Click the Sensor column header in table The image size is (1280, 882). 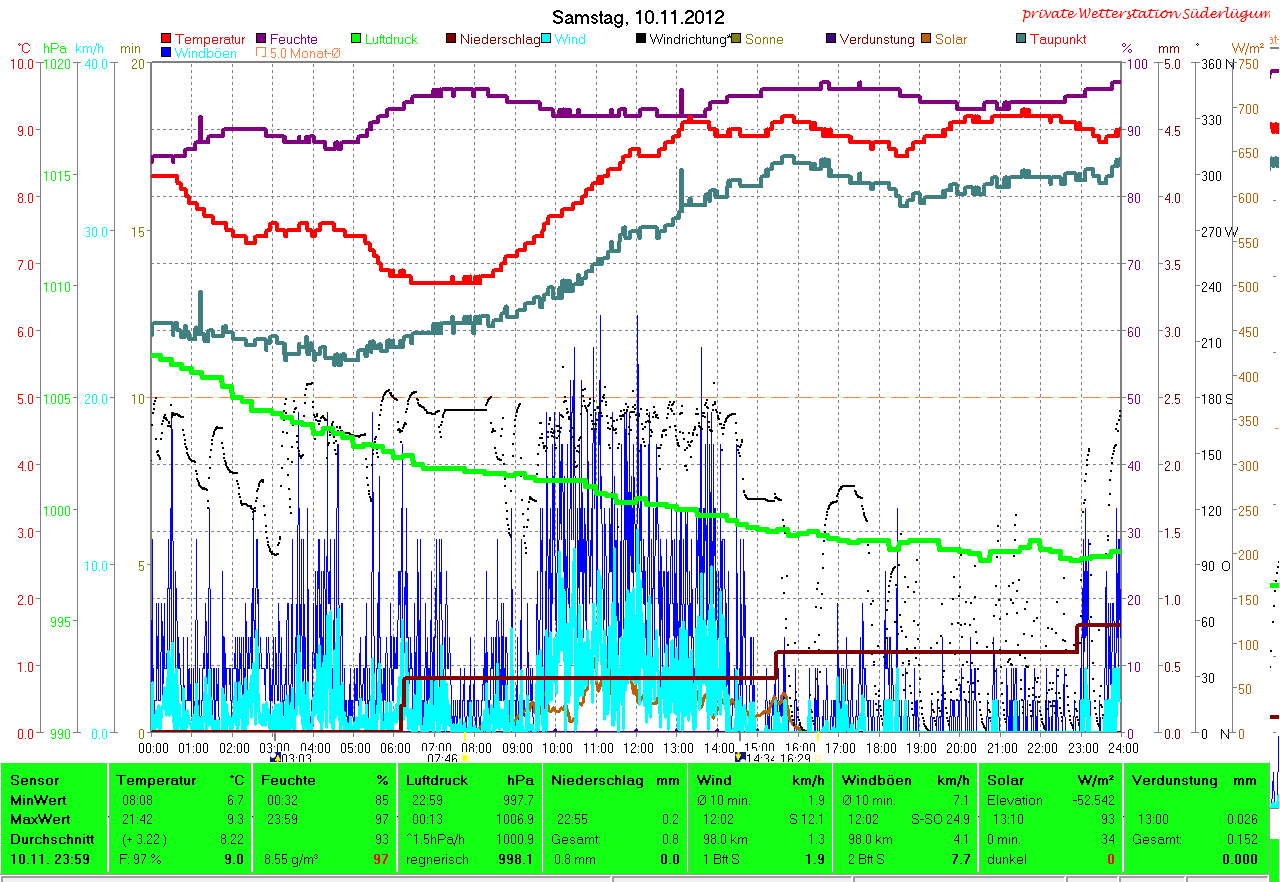tap(35, 780)
